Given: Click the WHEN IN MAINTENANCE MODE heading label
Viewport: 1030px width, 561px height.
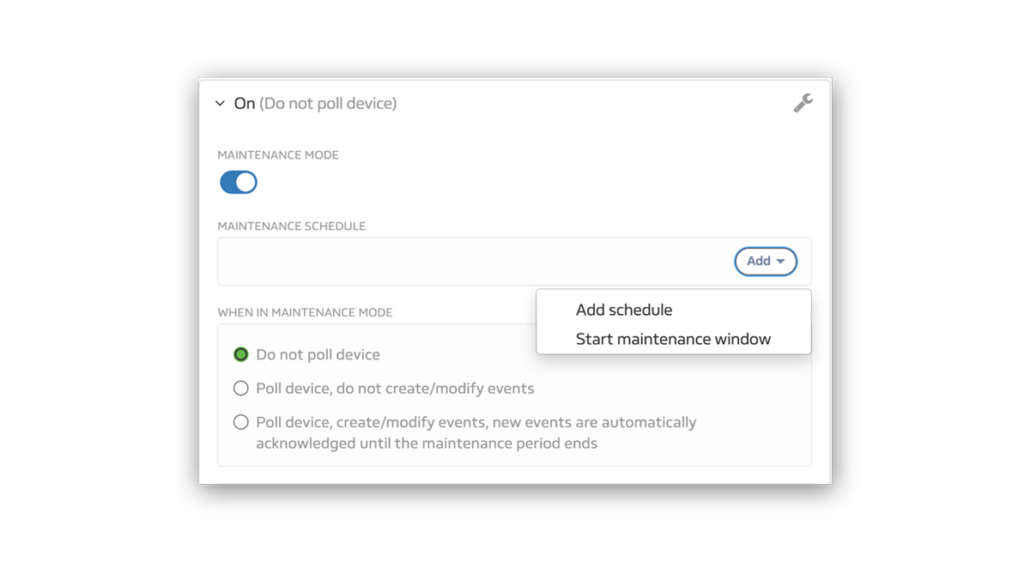Looking at the screenshot, I should (x=305, y=313).
